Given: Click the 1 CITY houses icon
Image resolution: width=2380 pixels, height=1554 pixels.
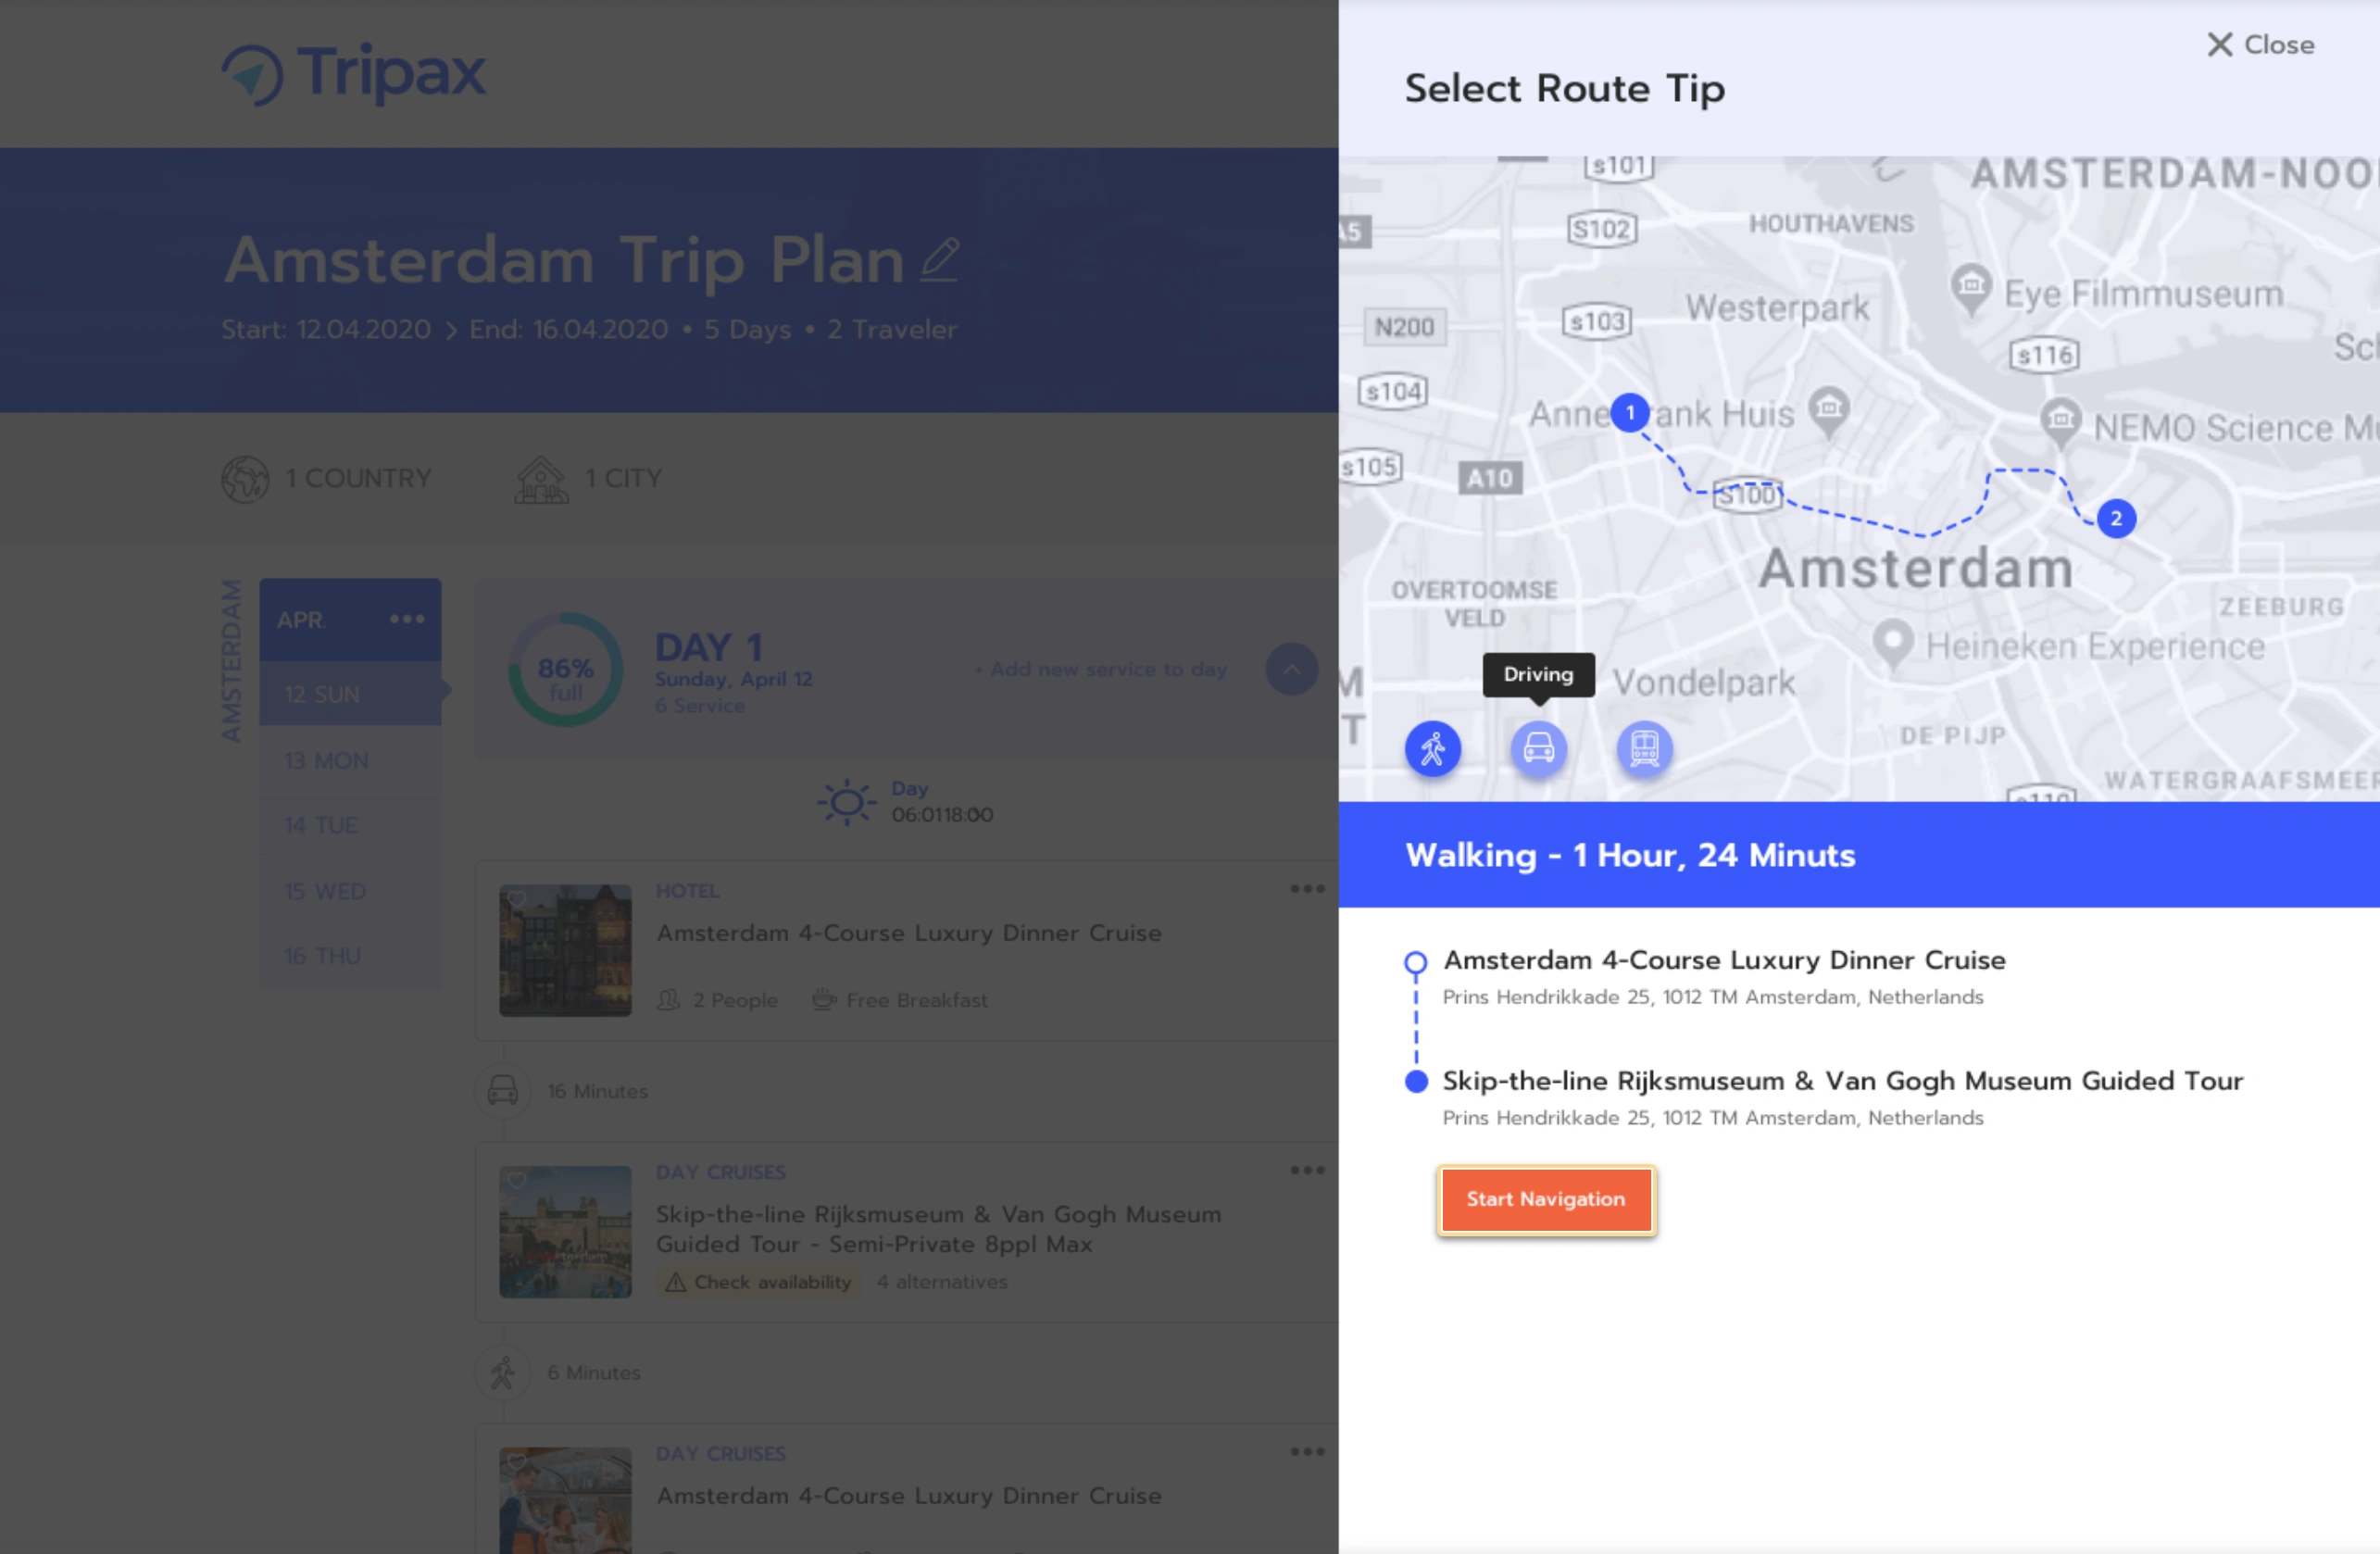Looking at the screenshot, I should [541, 479].
